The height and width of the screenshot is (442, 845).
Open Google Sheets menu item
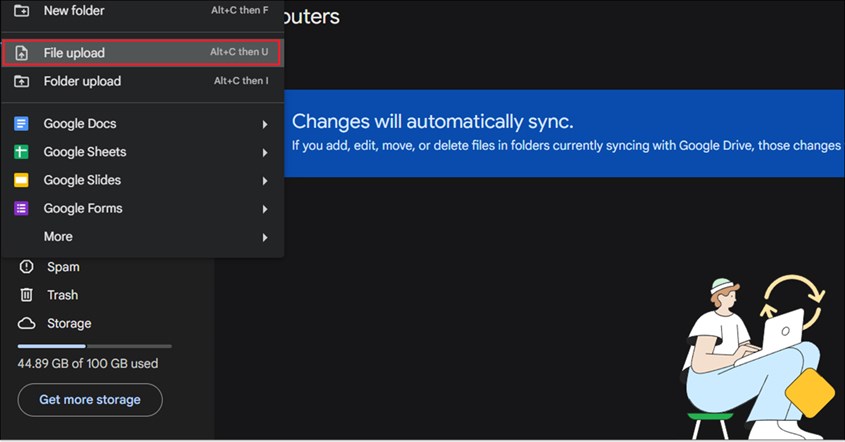(x=142, y=152)
